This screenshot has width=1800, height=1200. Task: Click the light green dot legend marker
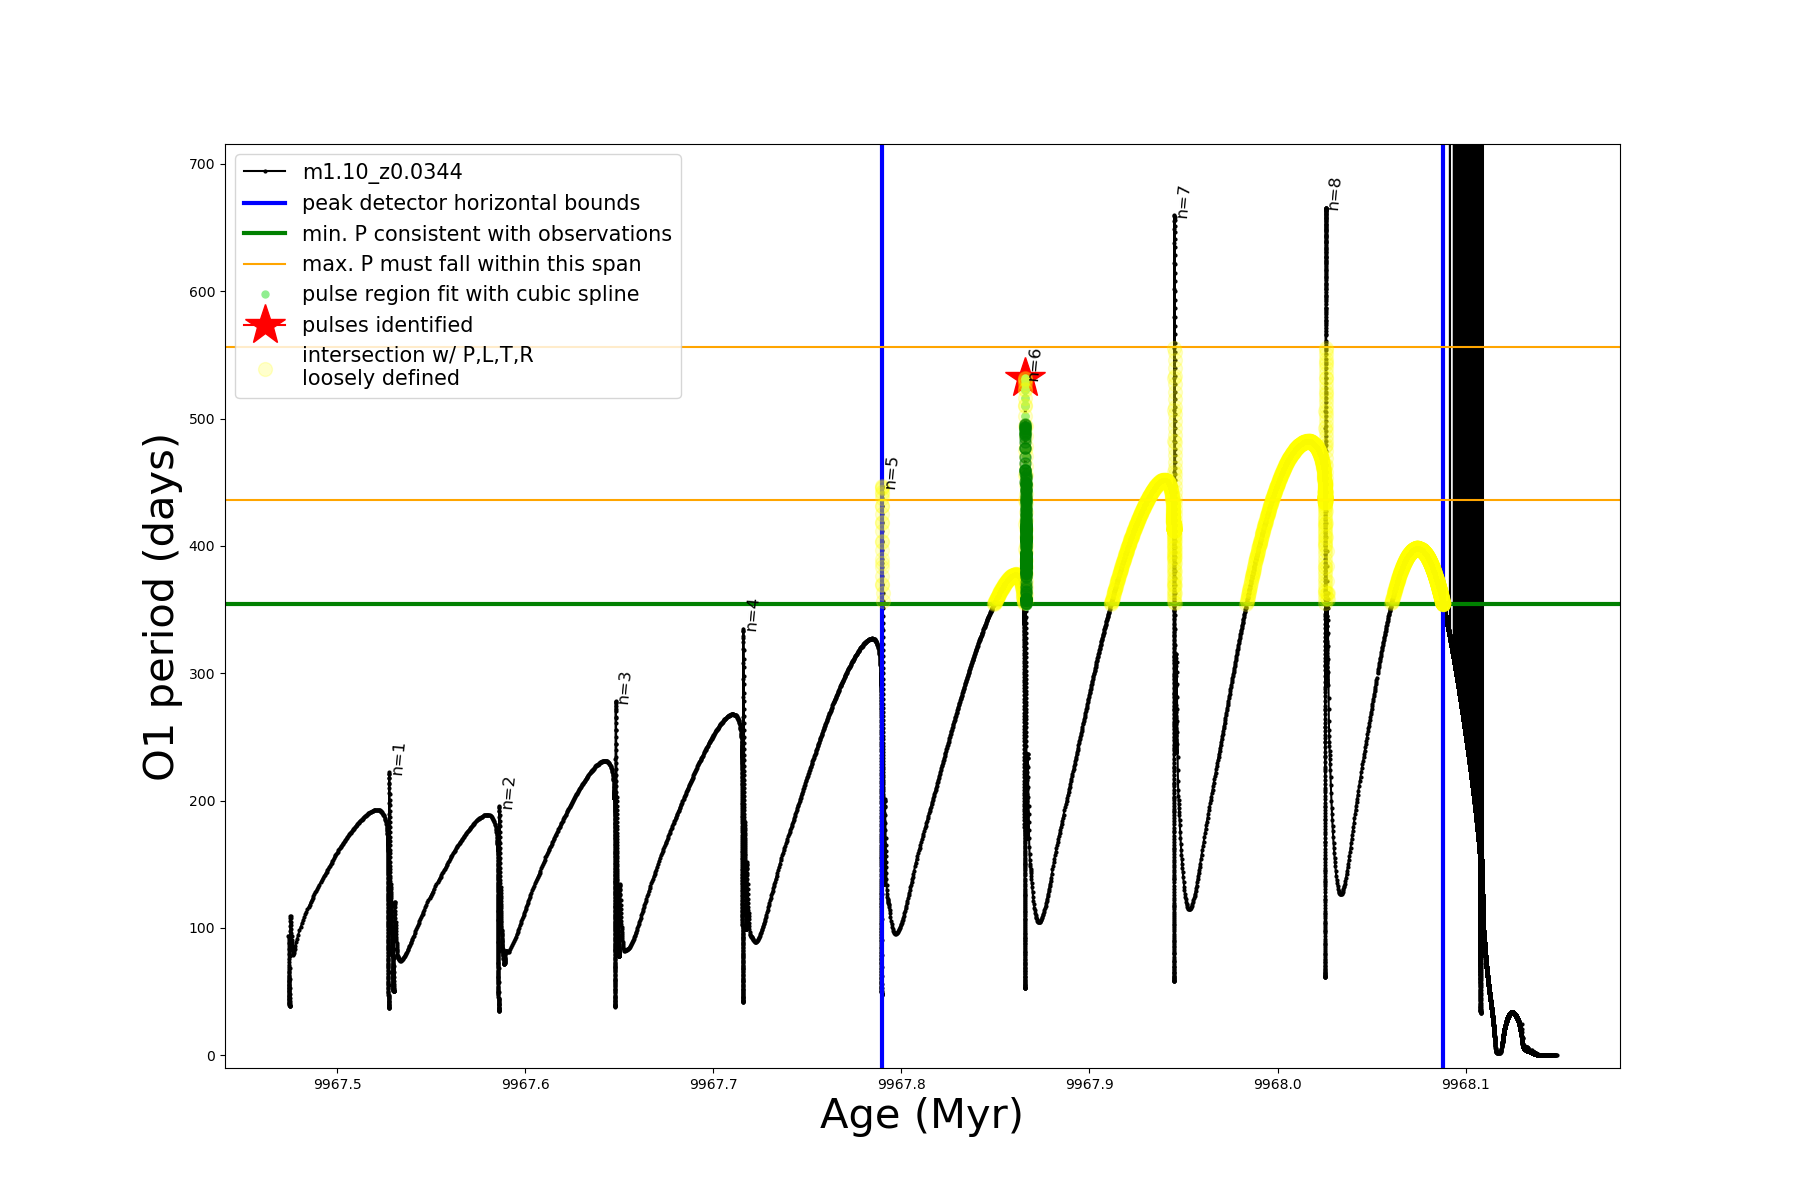pos(265,295)
